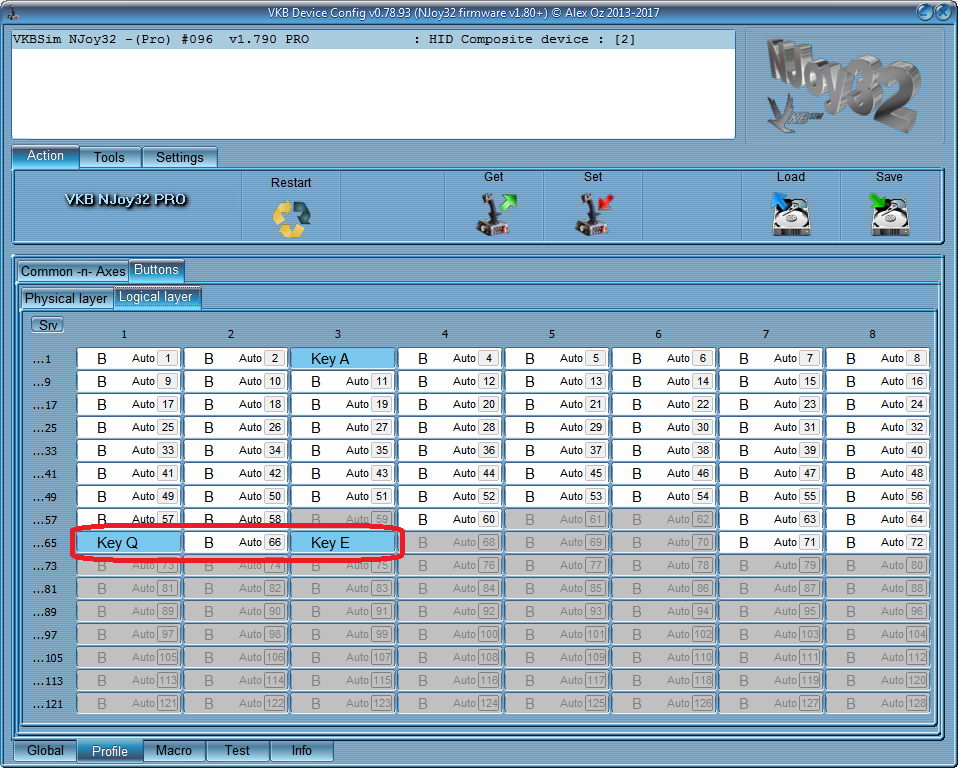Open the Macro bottom tab
The image size is (958, 768).
click(174, 750)
